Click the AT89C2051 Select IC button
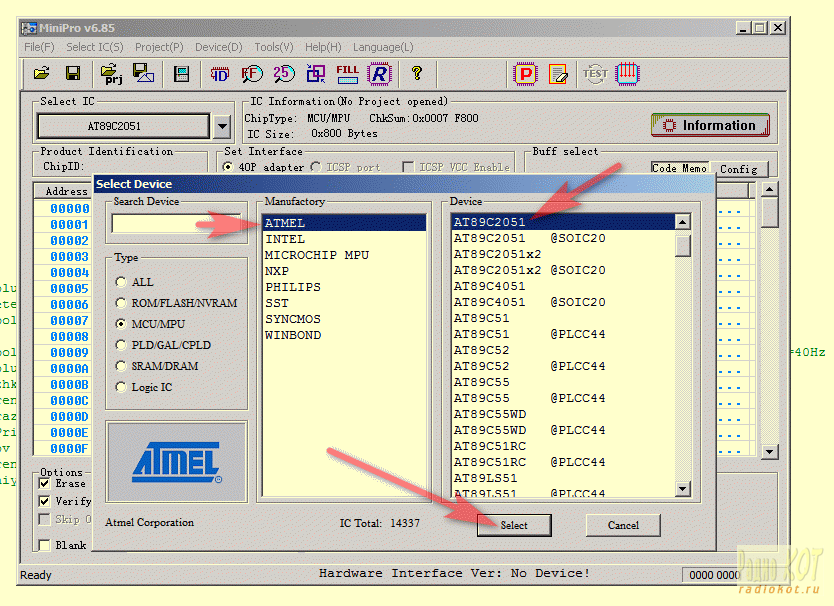 coord(123,126)
